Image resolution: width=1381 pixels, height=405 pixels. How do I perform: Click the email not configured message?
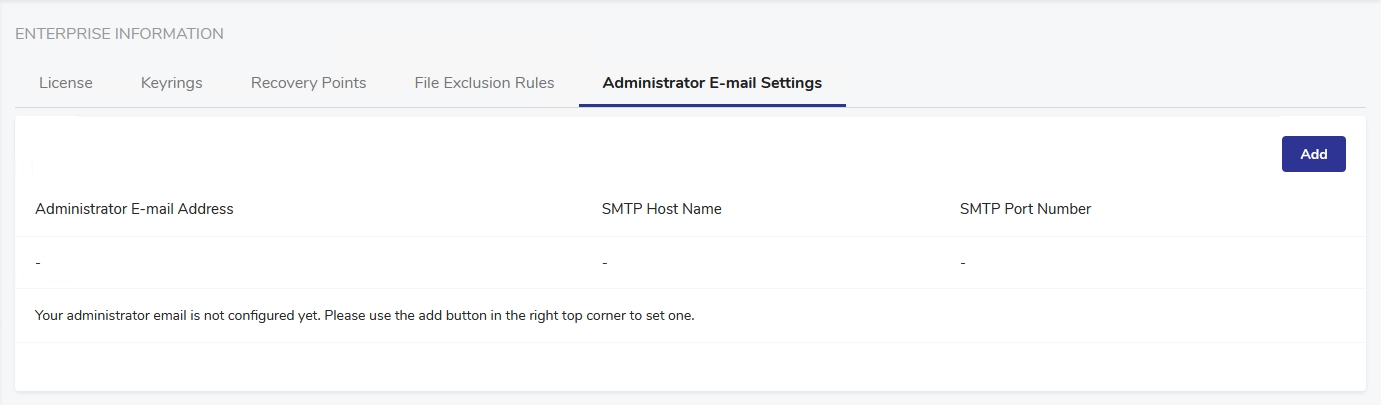pyautogui.click(x=364, y=316)
